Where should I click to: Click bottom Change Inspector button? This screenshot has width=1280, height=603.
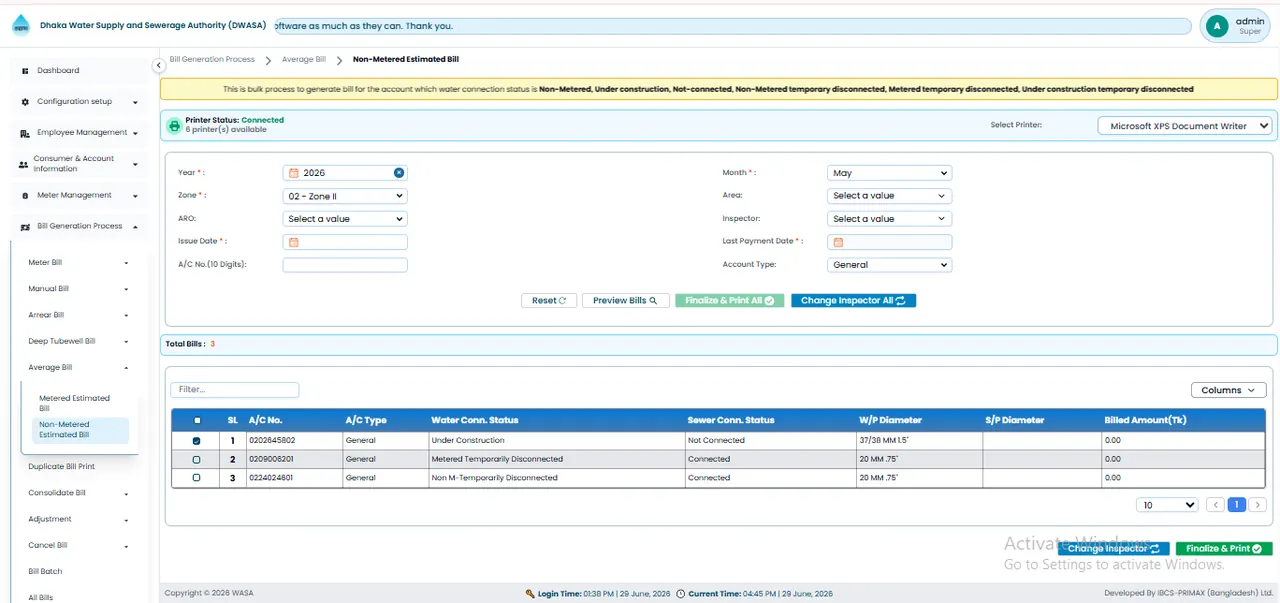pos(1113,549)
